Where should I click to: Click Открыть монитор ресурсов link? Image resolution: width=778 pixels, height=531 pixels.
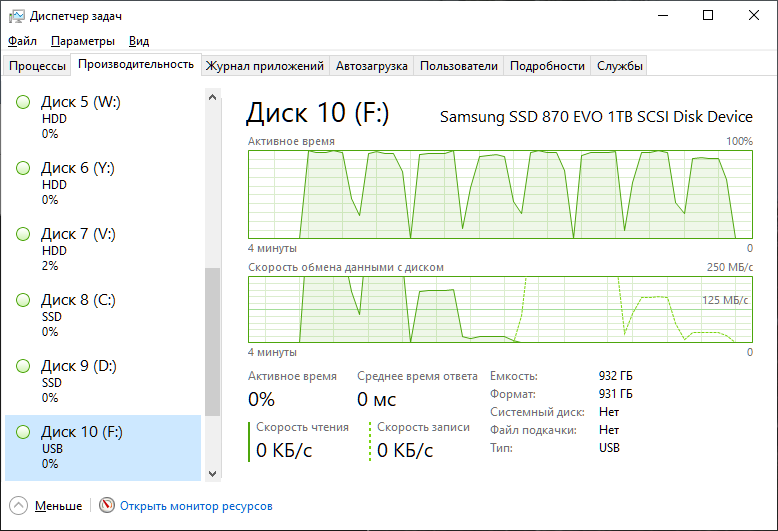click(196, 506)
